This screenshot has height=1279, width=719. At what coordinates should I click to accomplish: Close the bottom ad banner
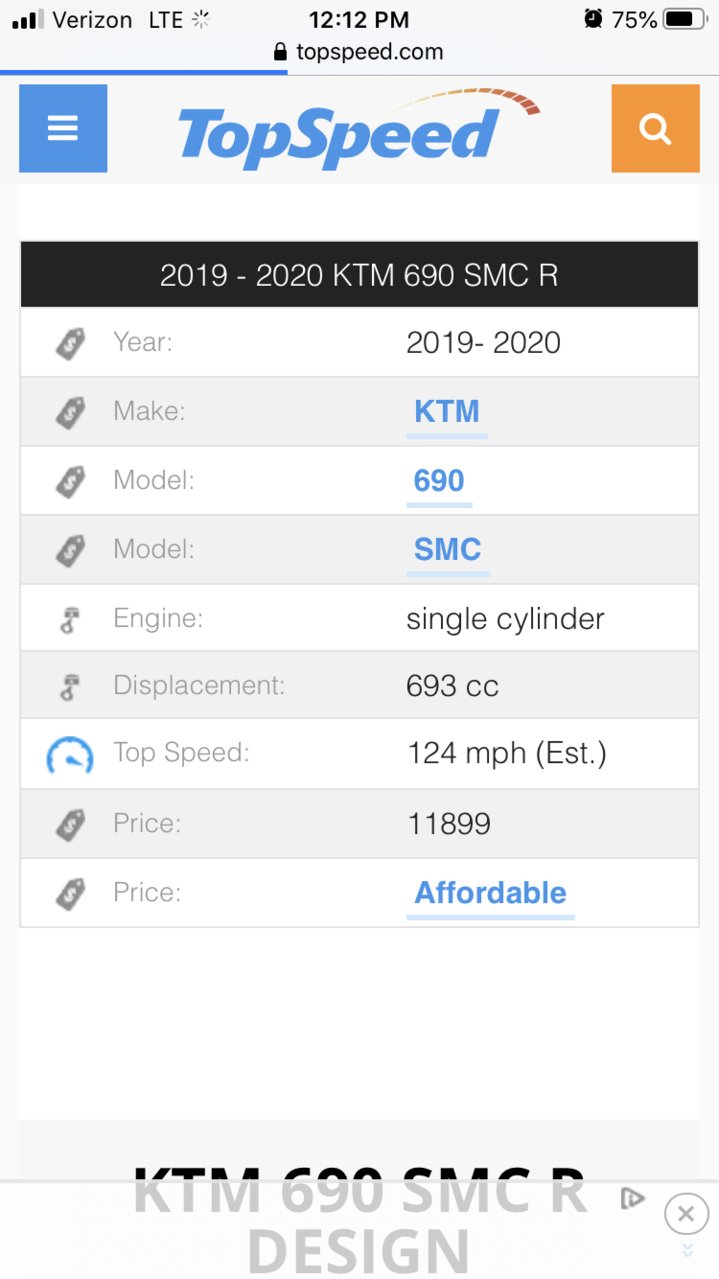(x=685, y=1214)
